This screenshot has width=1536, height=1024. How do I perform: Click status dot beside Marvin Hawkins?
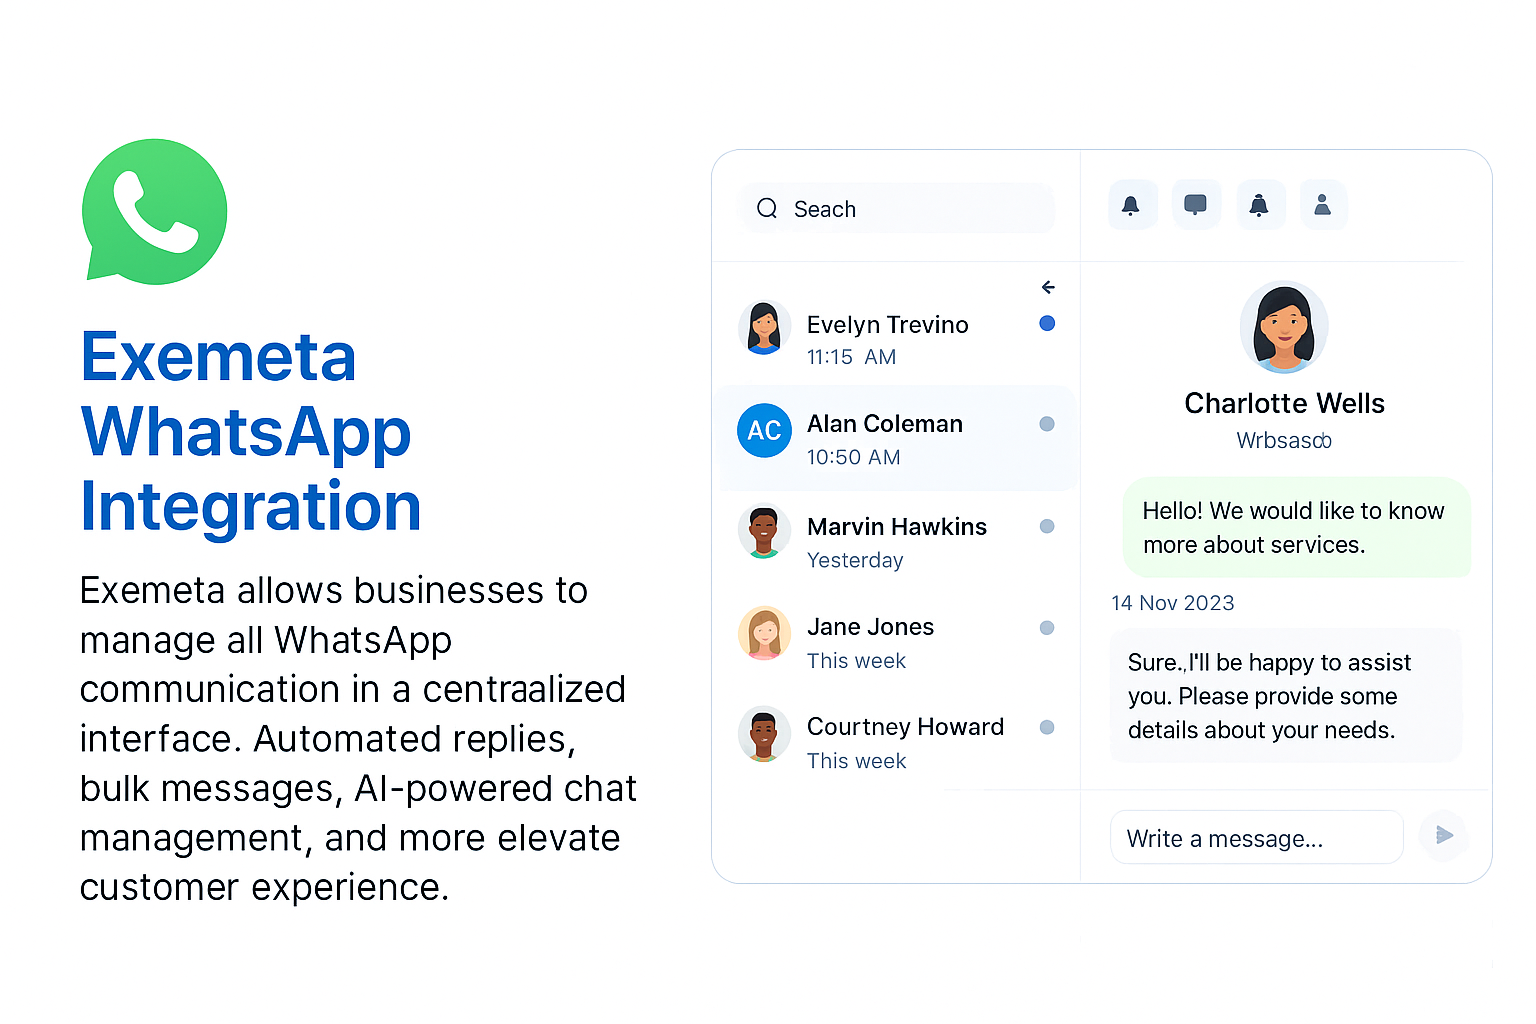click(1047, 526)
